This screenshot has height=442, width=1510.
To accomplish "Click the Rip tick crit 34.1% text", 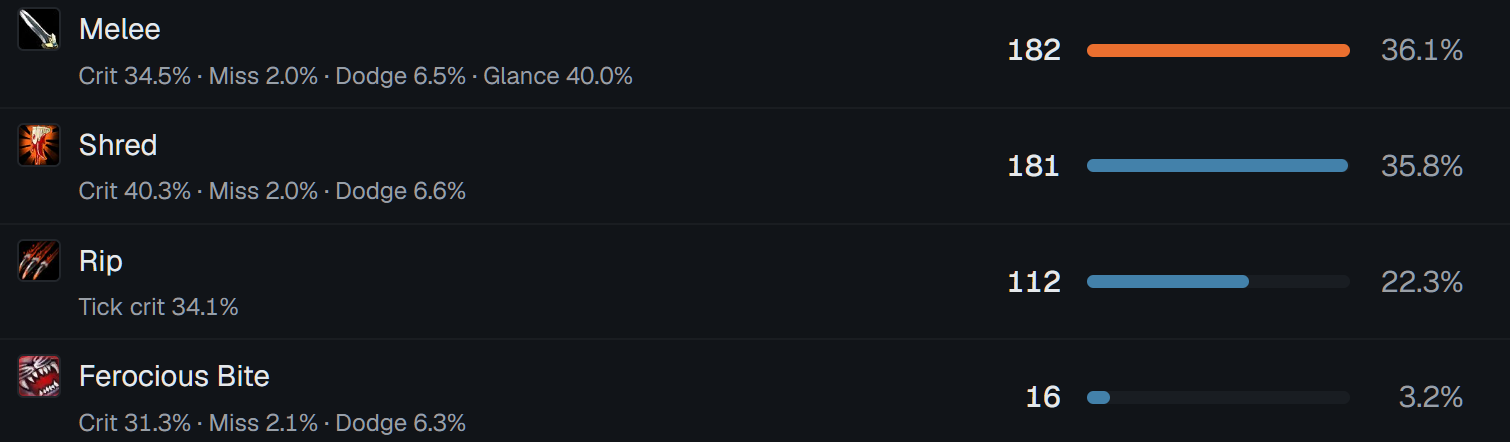I will (159, 307).
